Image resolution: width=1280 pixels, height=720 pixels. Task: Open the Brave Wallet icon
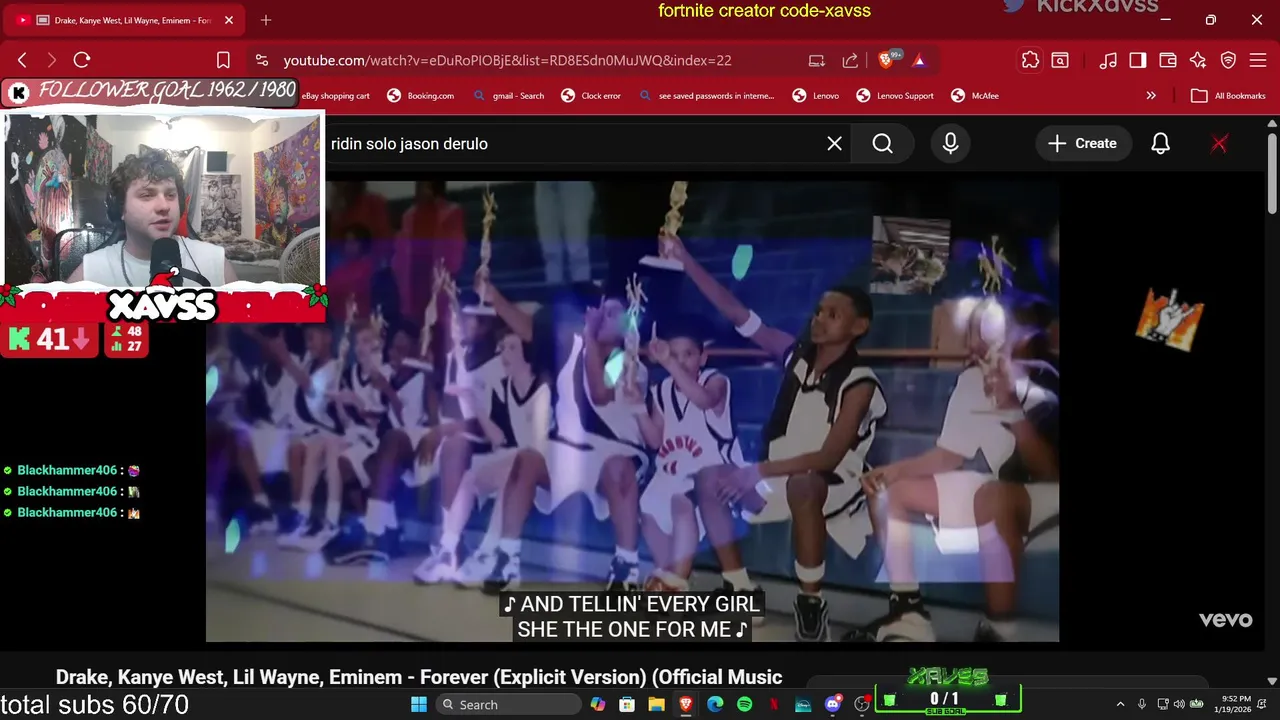pyautogui.click(x=1168, y=60)
